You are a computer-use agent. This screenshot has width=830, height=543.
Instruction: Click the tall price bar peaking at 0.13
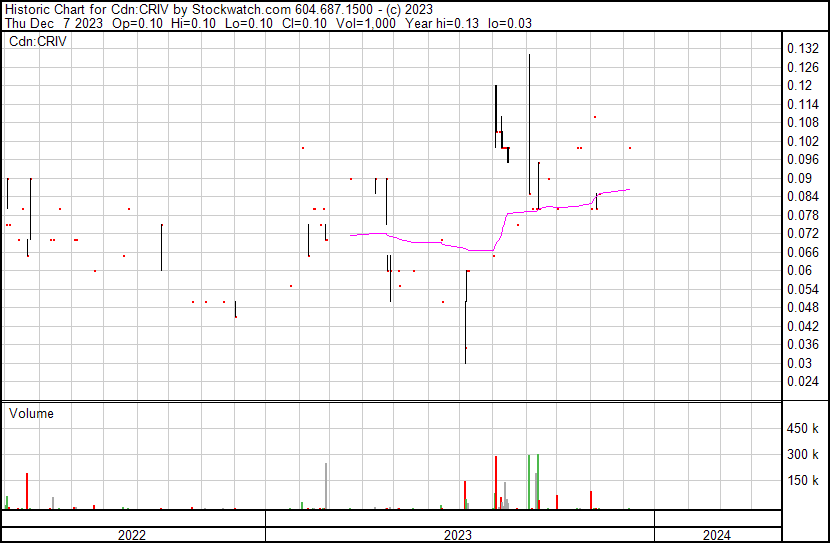tap(529, 120)
